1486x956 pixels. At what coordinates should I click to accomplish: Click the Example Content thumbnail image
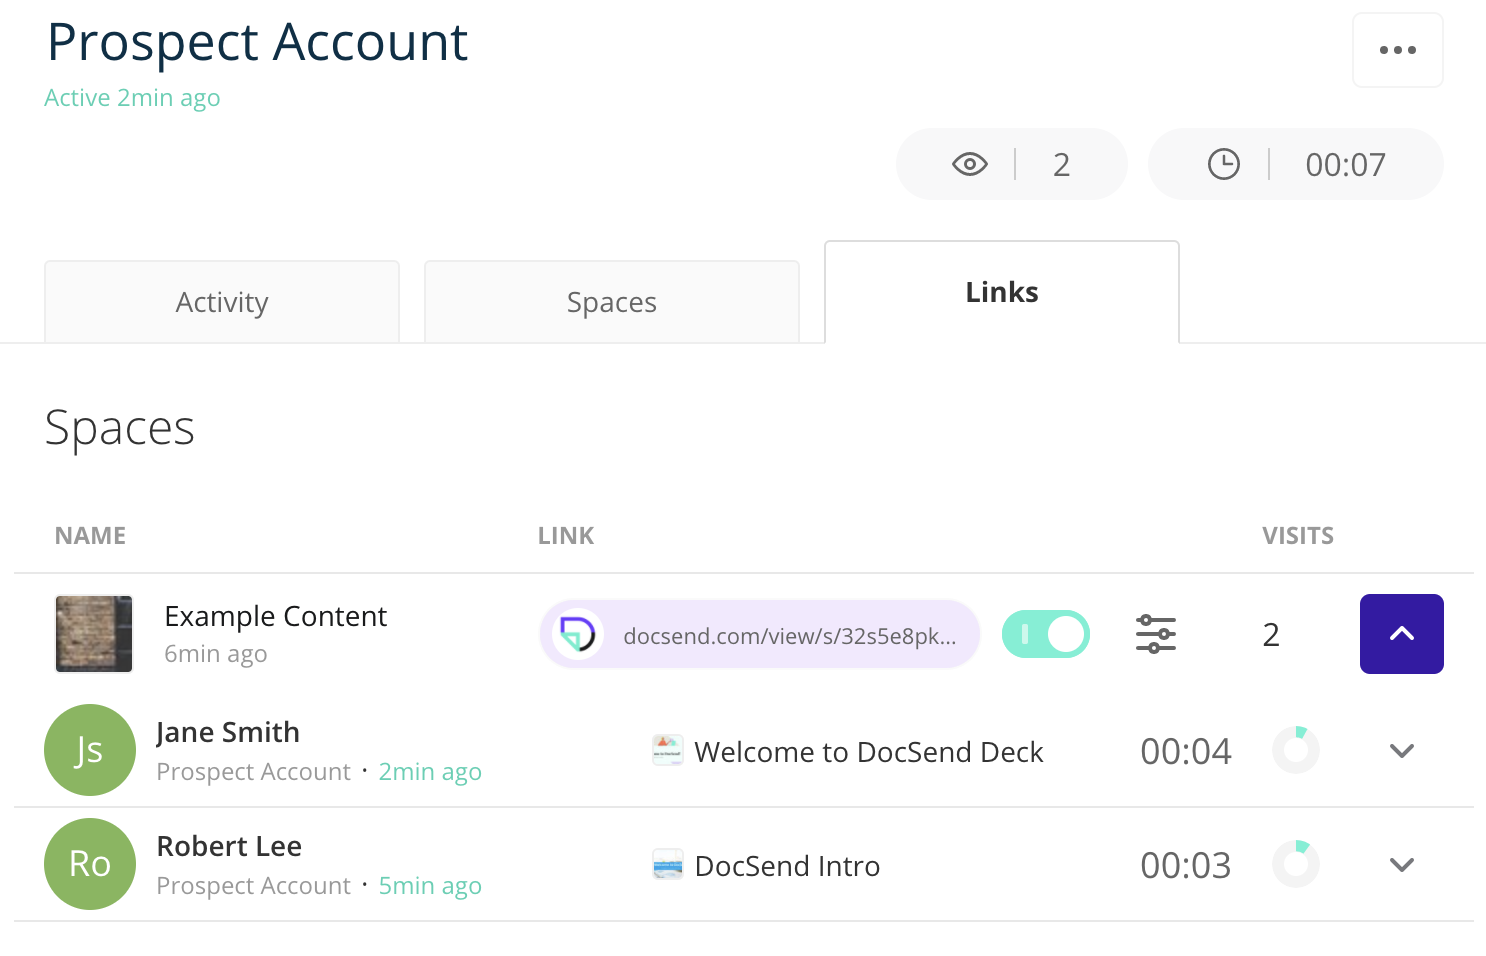[93, 634]
